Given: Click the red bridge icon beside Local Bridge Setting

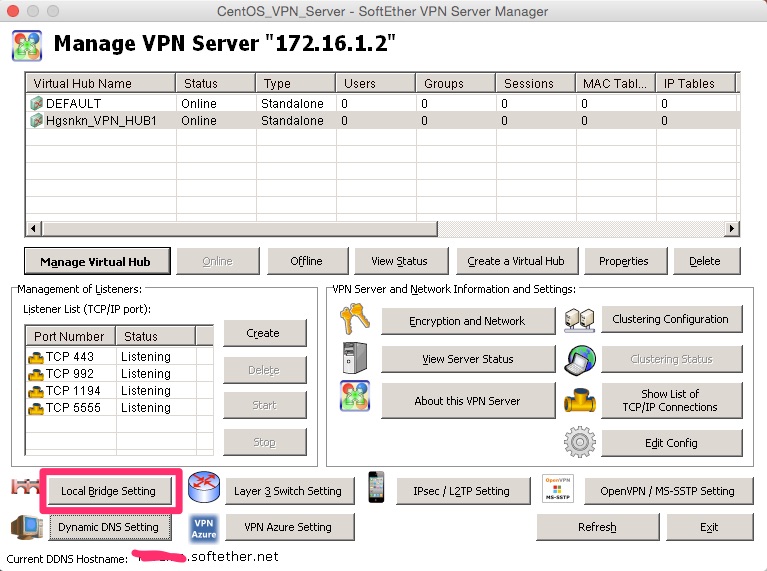Looking at the screenshot, I should [25, 486].
